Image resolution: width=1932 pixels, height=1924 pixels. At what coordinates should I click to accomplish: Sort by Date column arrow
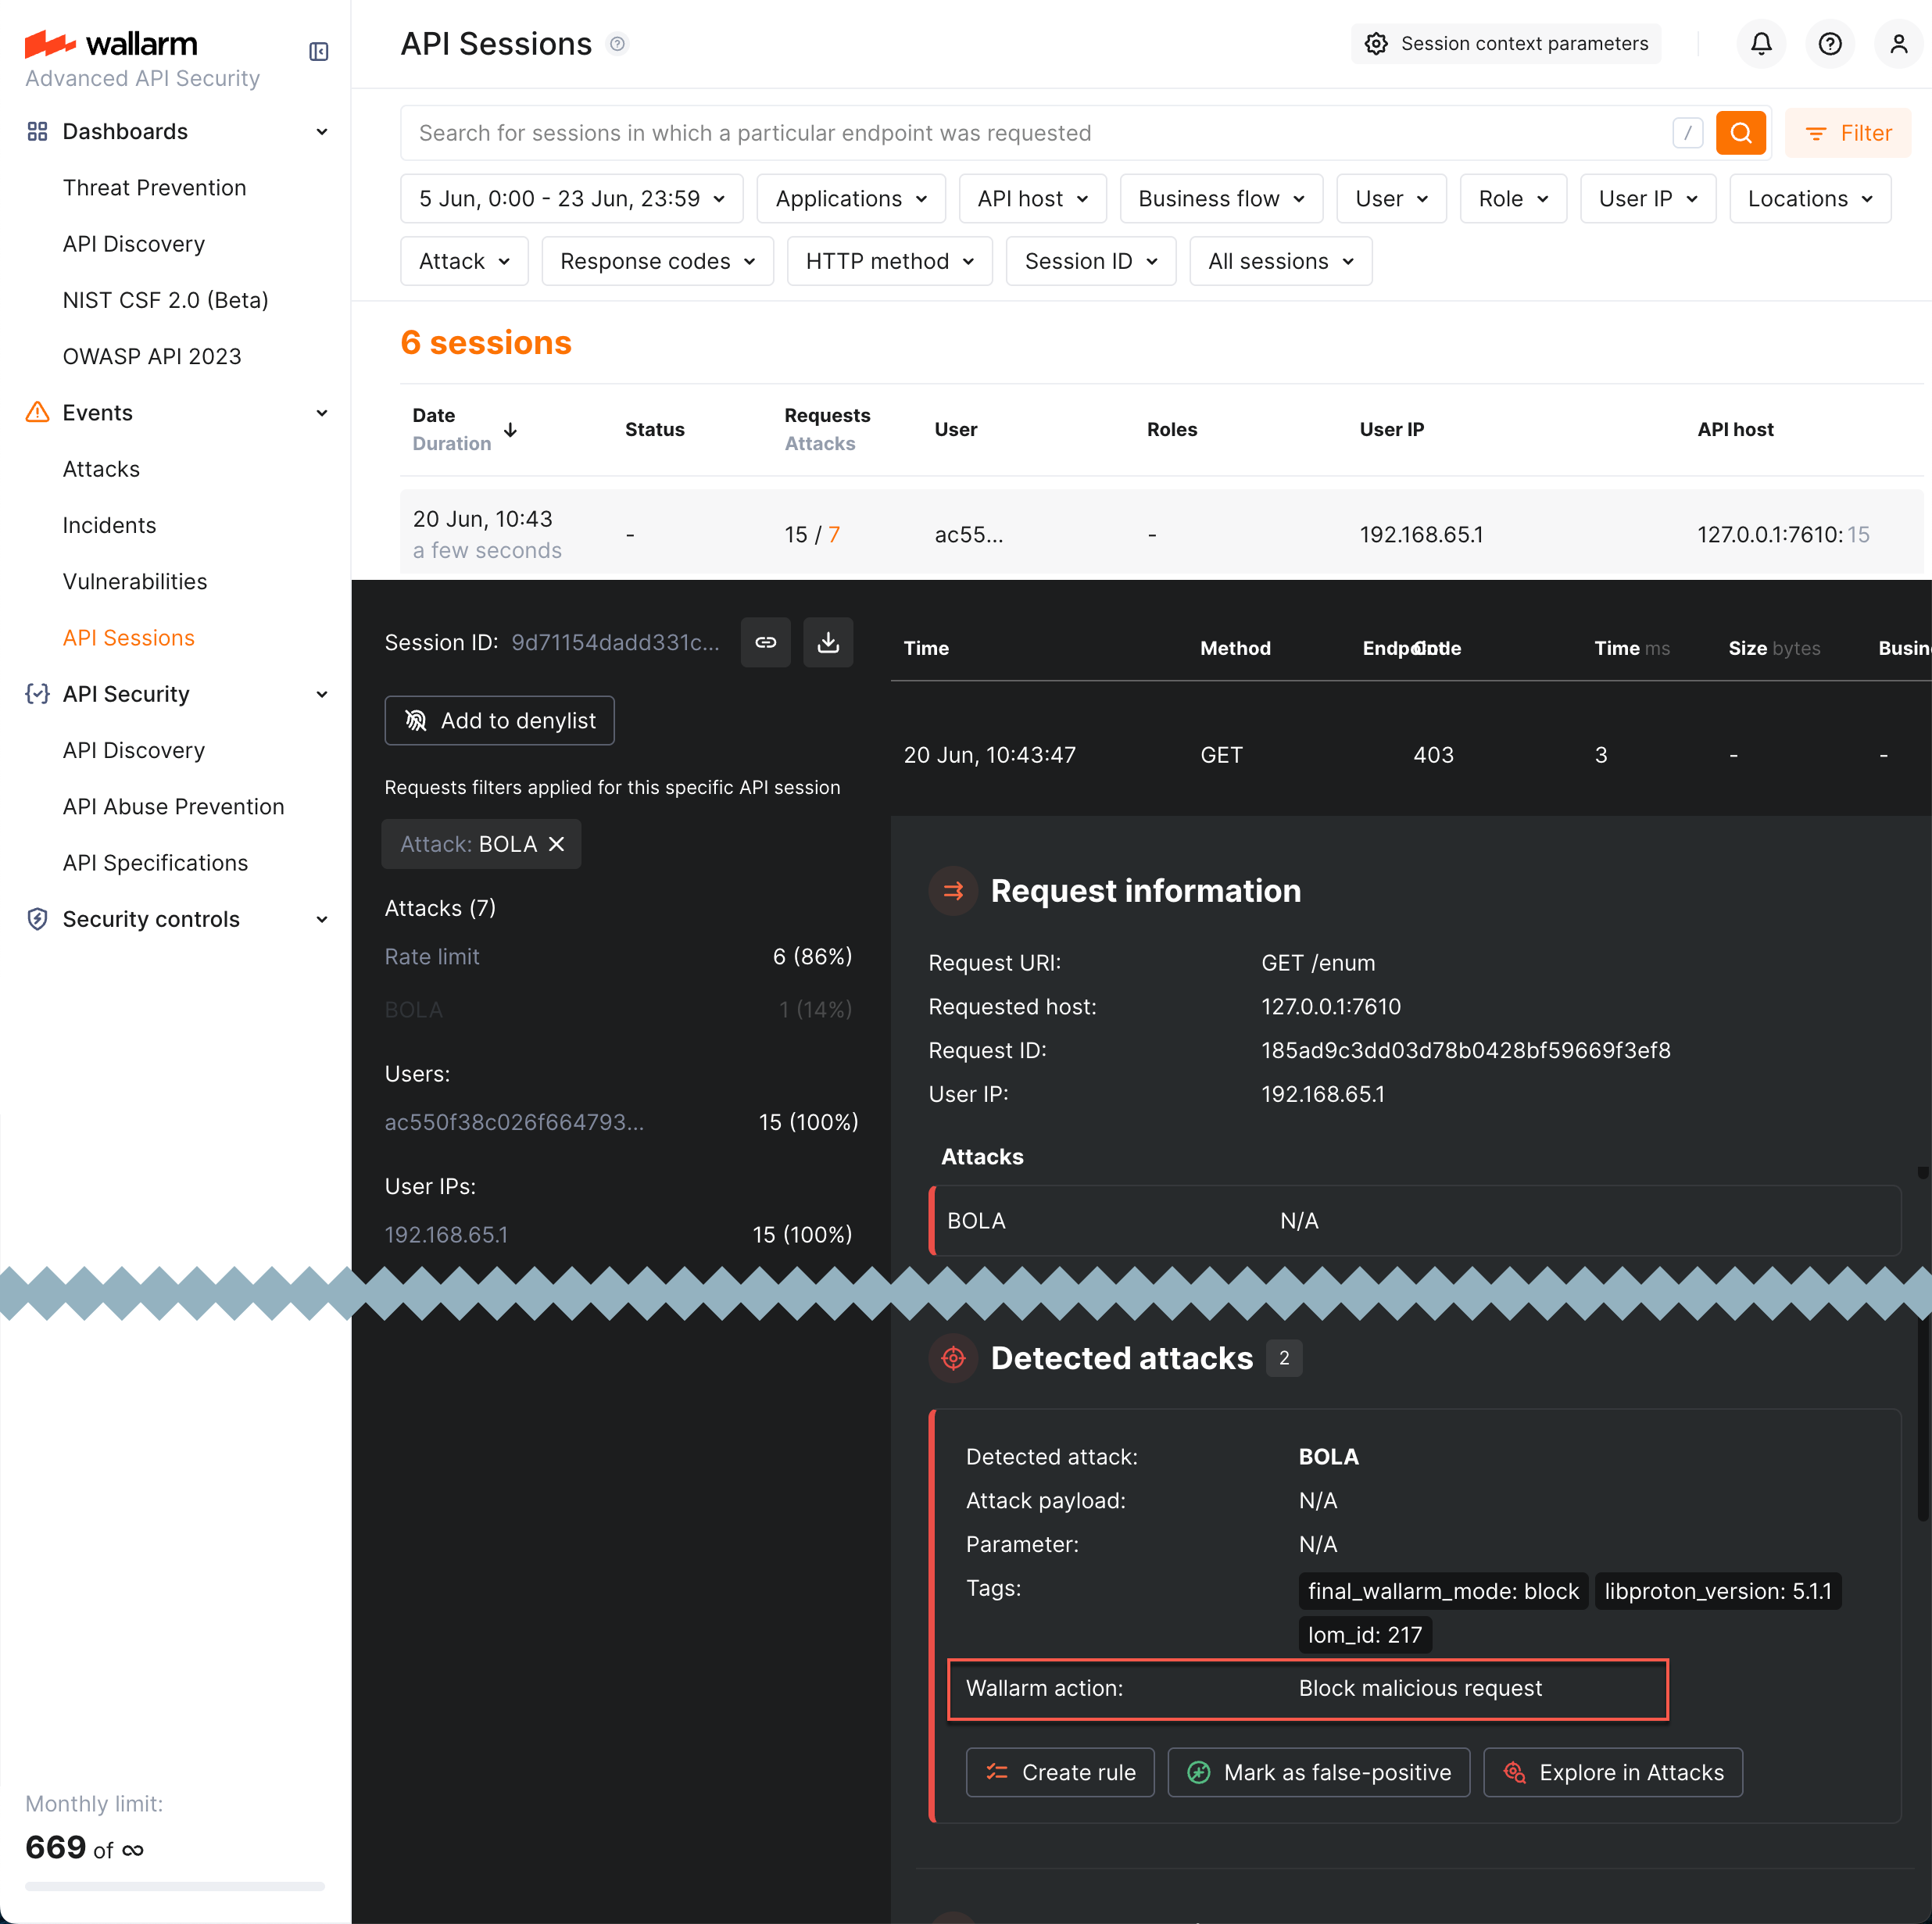click(x=510, y=430)
